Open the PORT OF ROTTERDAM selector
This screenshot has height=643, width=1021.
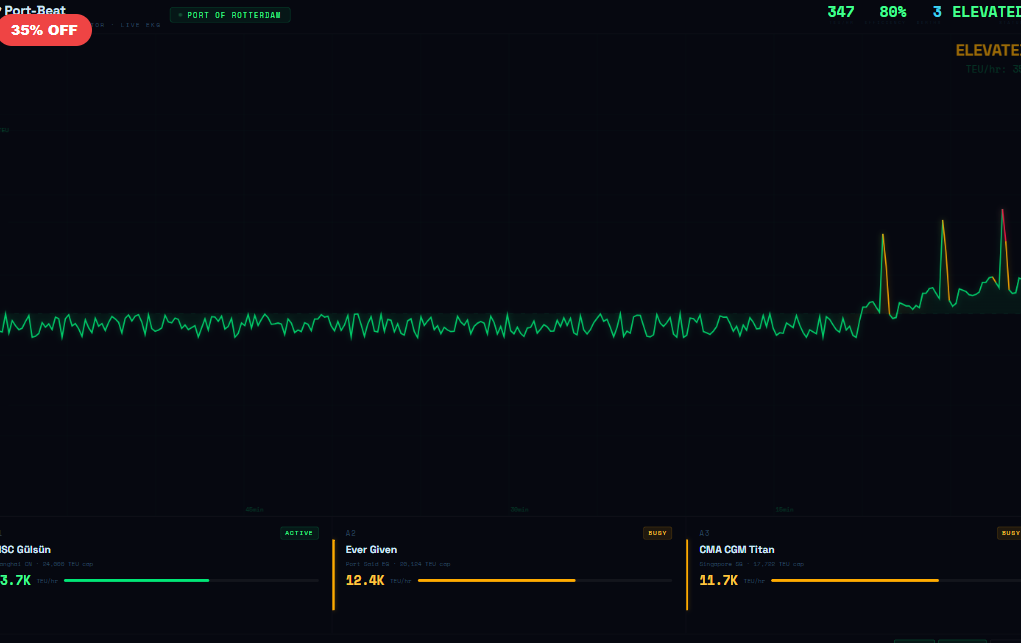230,14
